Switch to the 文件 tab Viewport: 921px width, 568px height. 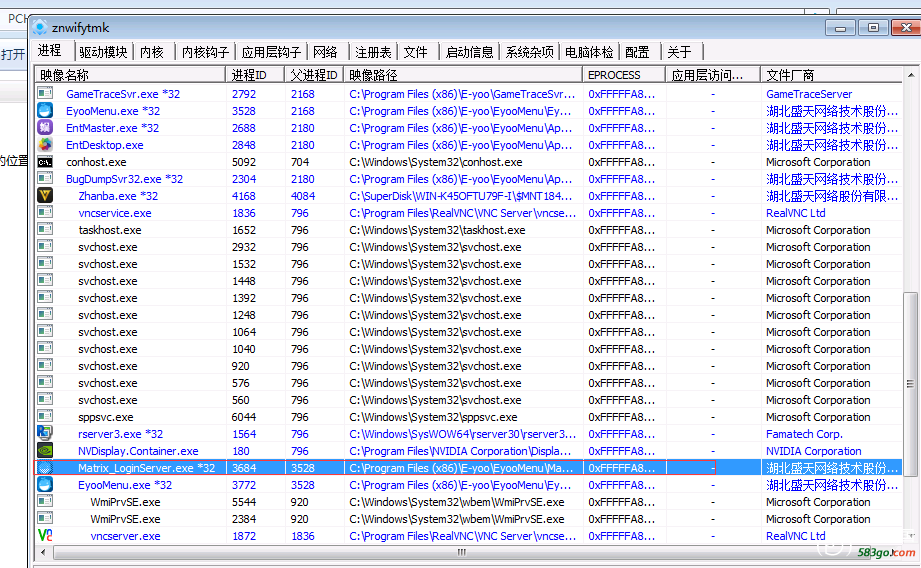click(x=416, y=52)
